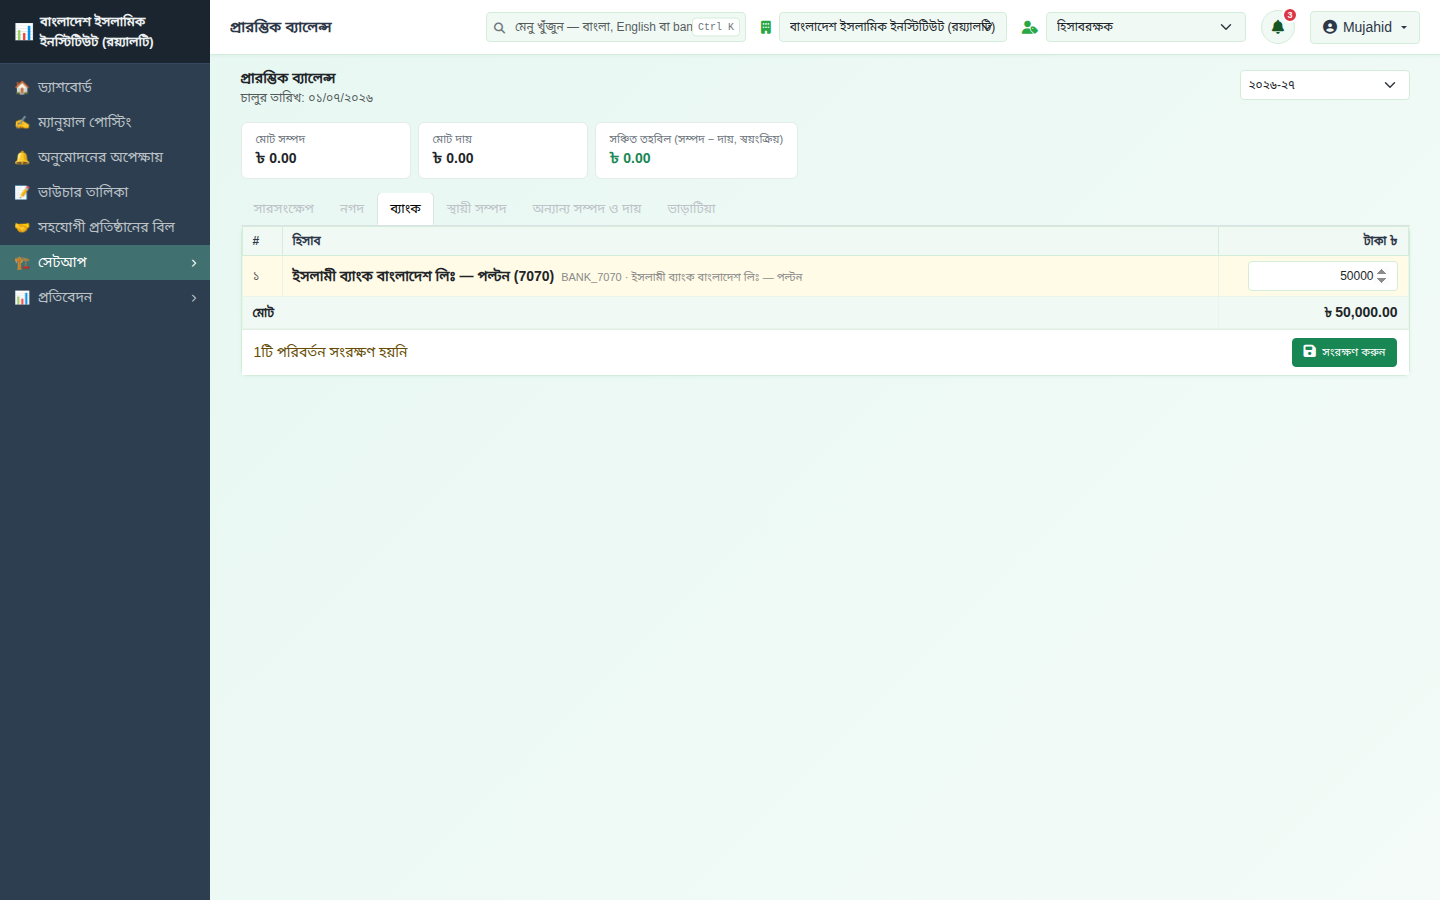Click the bar chart logo icon in sidebar header

(23, 32)
